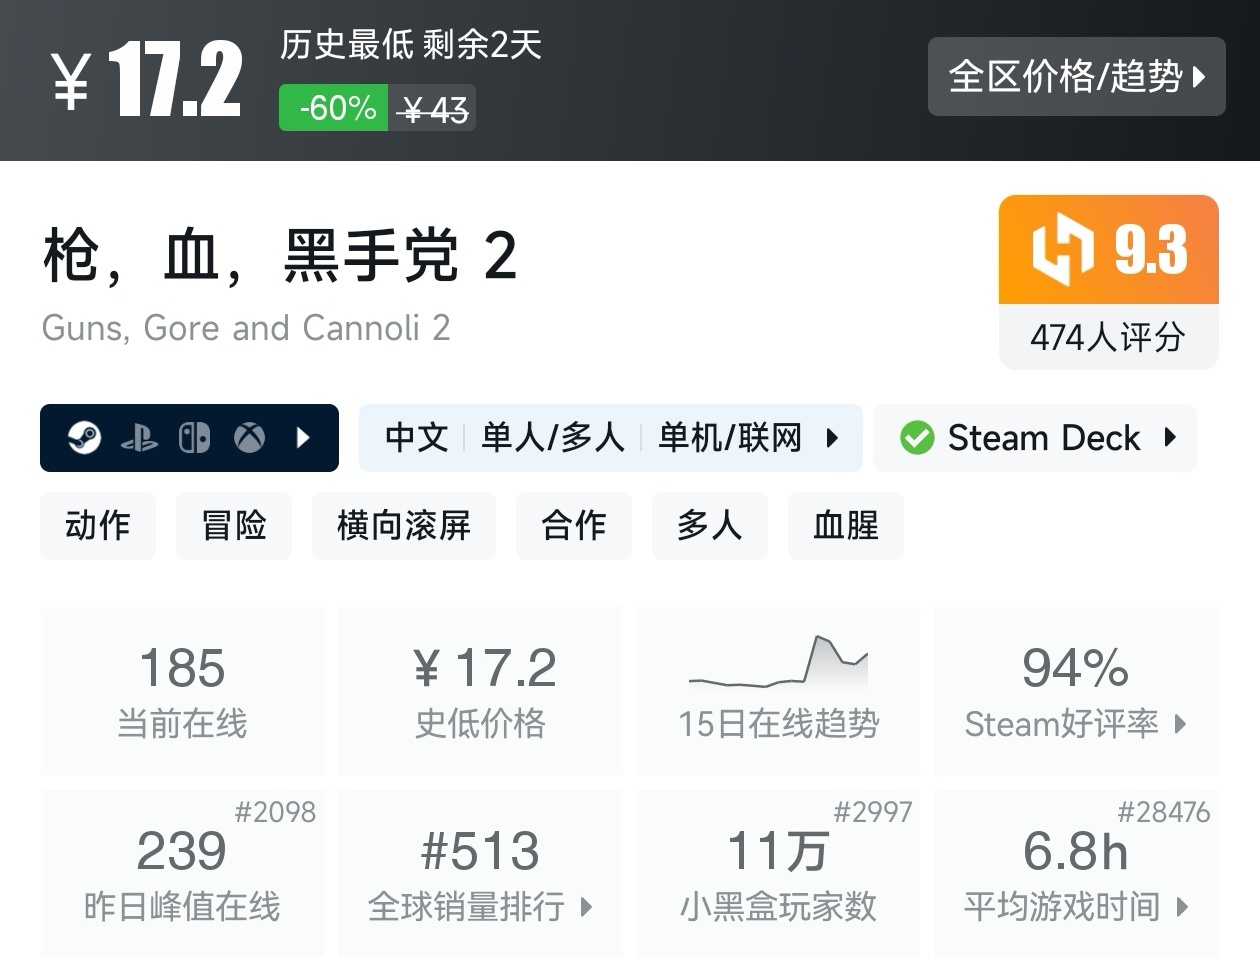Expand Steam Deck compatibility details
Image resolution: width=1260 pixels, height=957 pixels.
[1169, 437]
